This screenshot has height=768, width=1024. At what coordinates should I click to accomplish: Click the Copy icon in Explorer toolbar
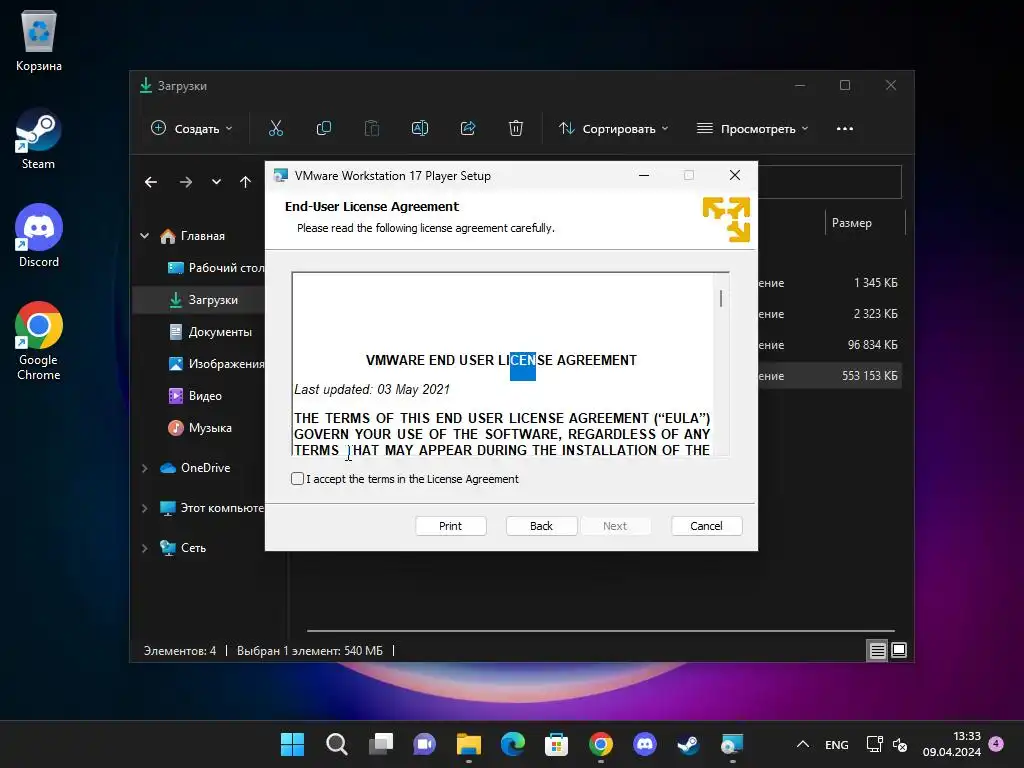point(324,129)
